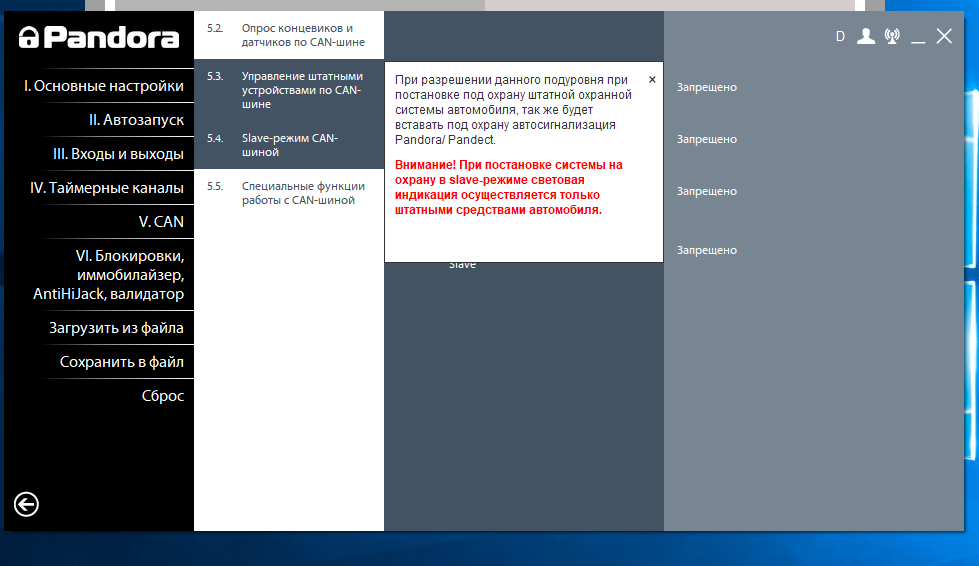Go to III. Входы и выходы
Viewport: 979px width, 566px height.
[x=119, y=154]
